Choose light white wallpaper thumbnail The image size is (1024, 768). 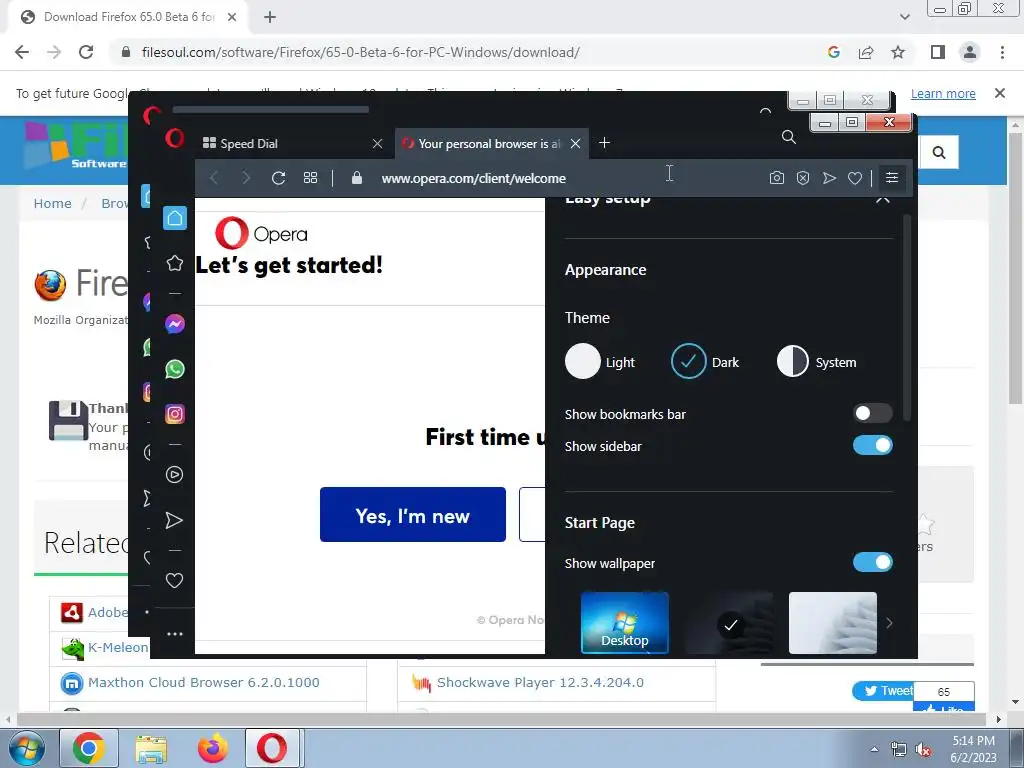point(833,622)
